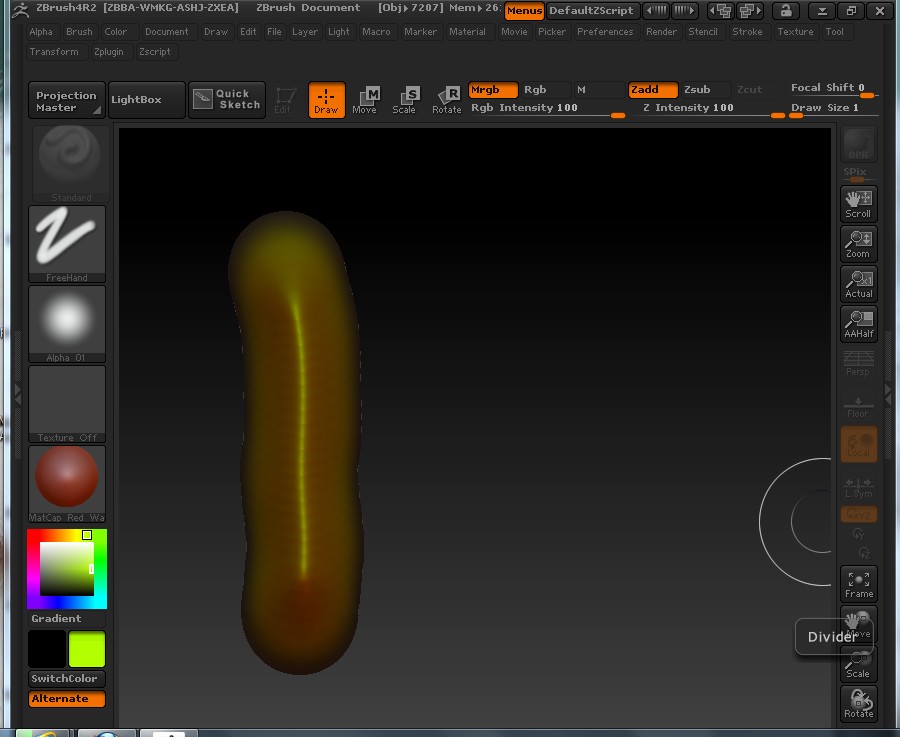Click the Zoom icon on right shelf
Image resolution: width=900 pixels, height=737 pixels.
coord(858,243)
